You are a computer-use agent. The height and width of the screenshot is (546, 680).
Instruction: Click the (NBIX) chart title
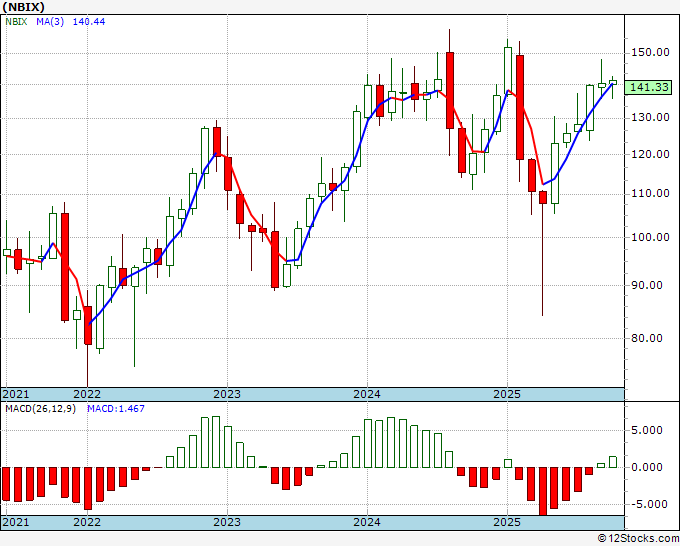[x=23, y=7]
